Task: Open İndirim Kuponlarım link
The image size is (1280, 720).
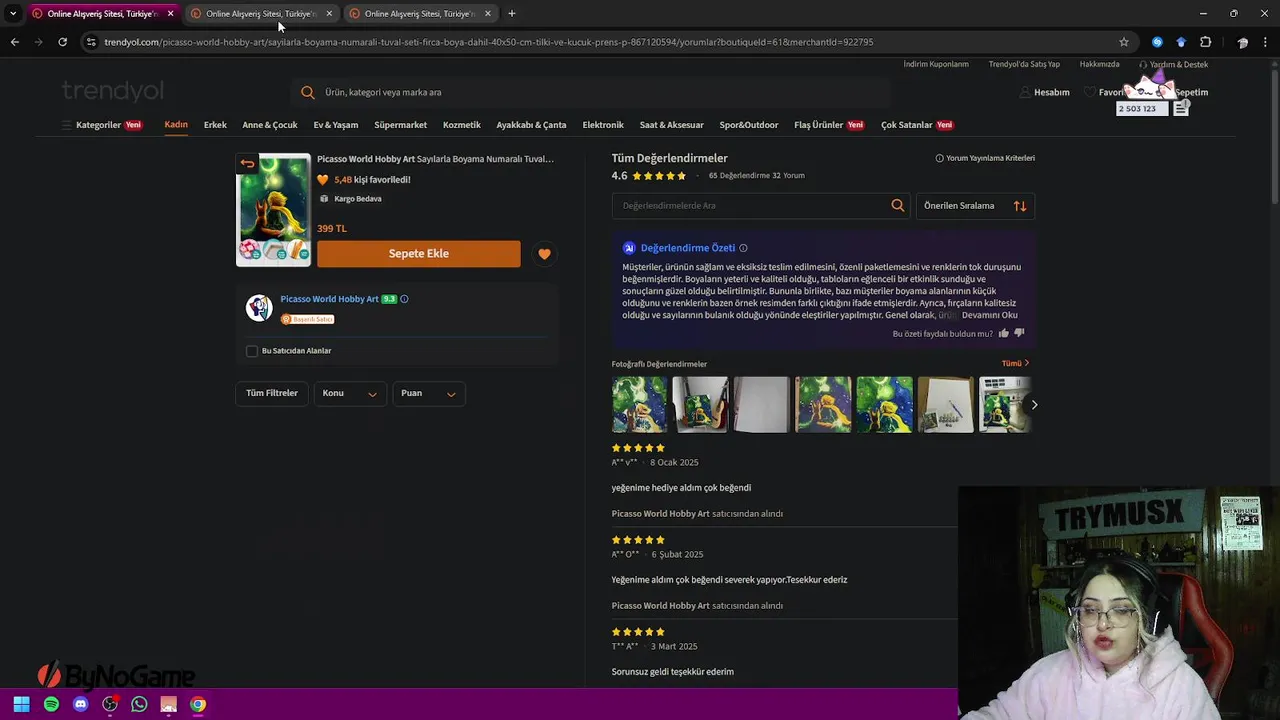Action: 936,64
